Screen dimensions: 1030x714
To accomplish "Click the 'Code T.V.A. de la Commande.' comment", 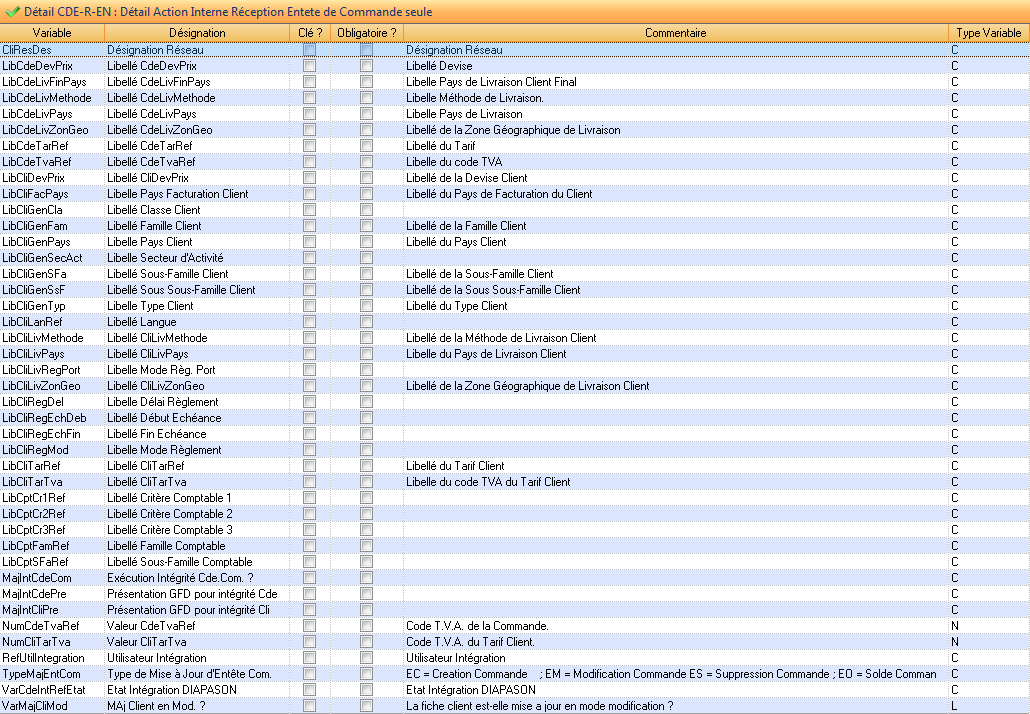I will tap(477, 626).
